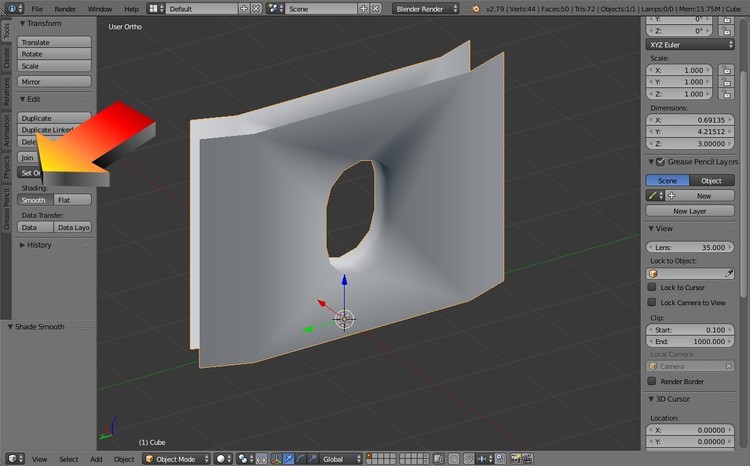Select the translate manipulator arrow icon
Screen dimensions: 750x466
coord(289,459)
